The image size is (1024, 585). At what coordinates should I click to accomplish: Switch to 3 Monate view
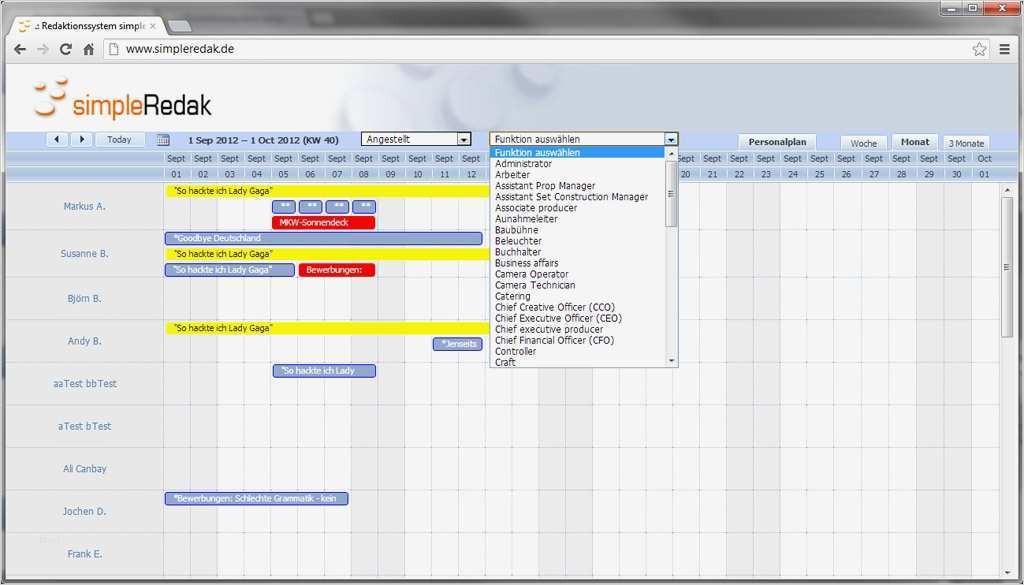[x=966, y=143]
